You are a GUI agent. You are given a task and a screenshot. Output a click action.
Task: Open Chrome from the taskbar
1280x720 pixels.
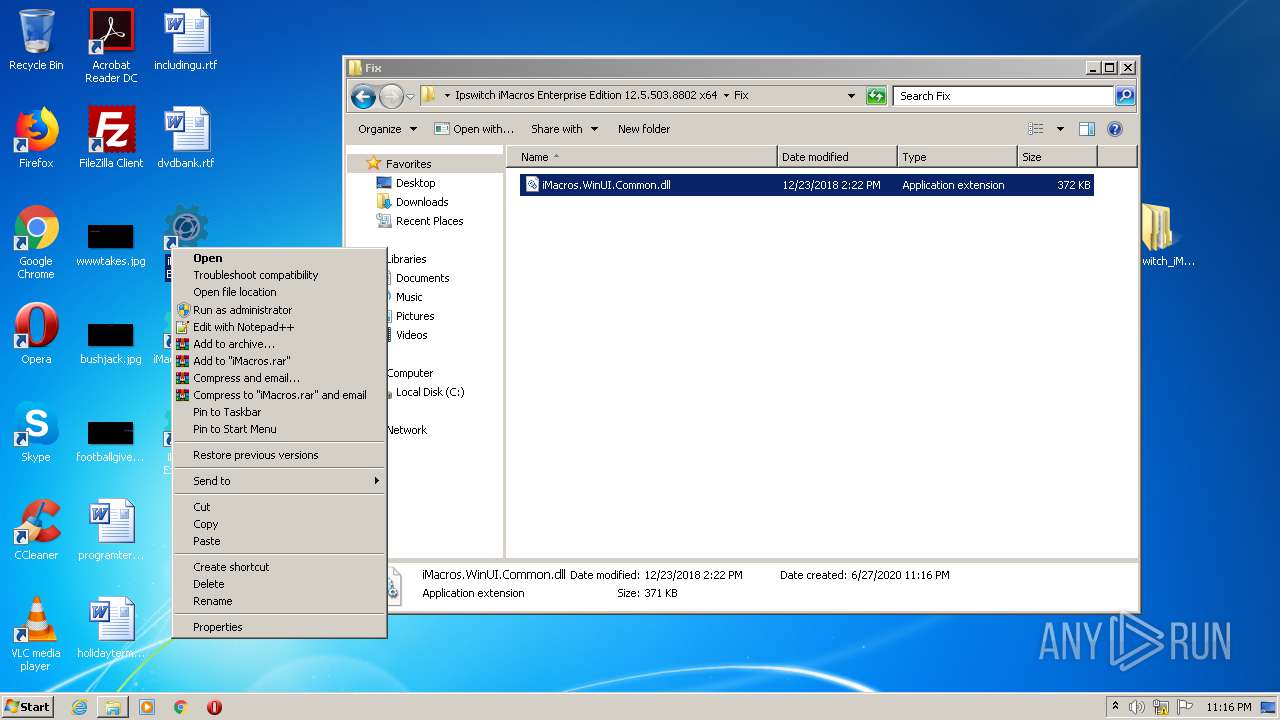pos(181,707)
